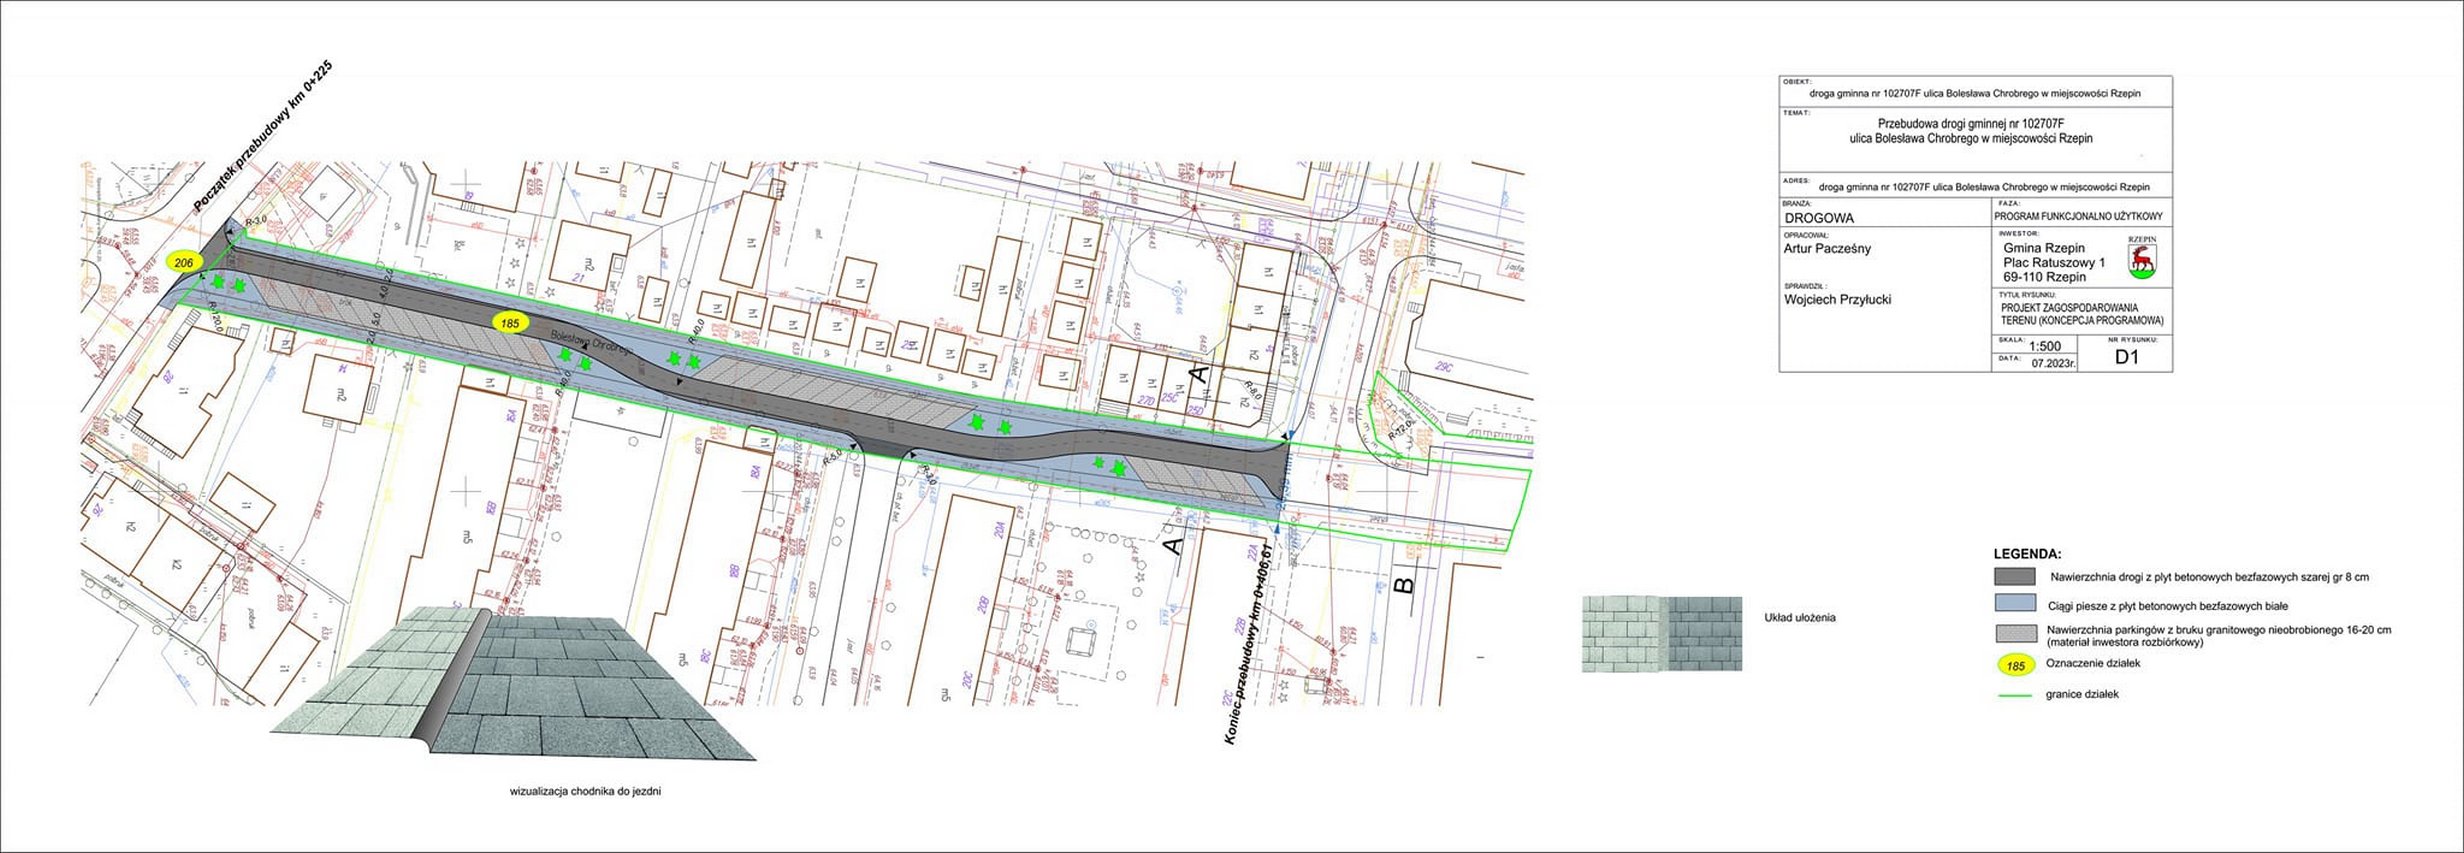Select the date field 07.2023r.
Viewport: 2464px width, 853px height.
tap(2053, 364)
